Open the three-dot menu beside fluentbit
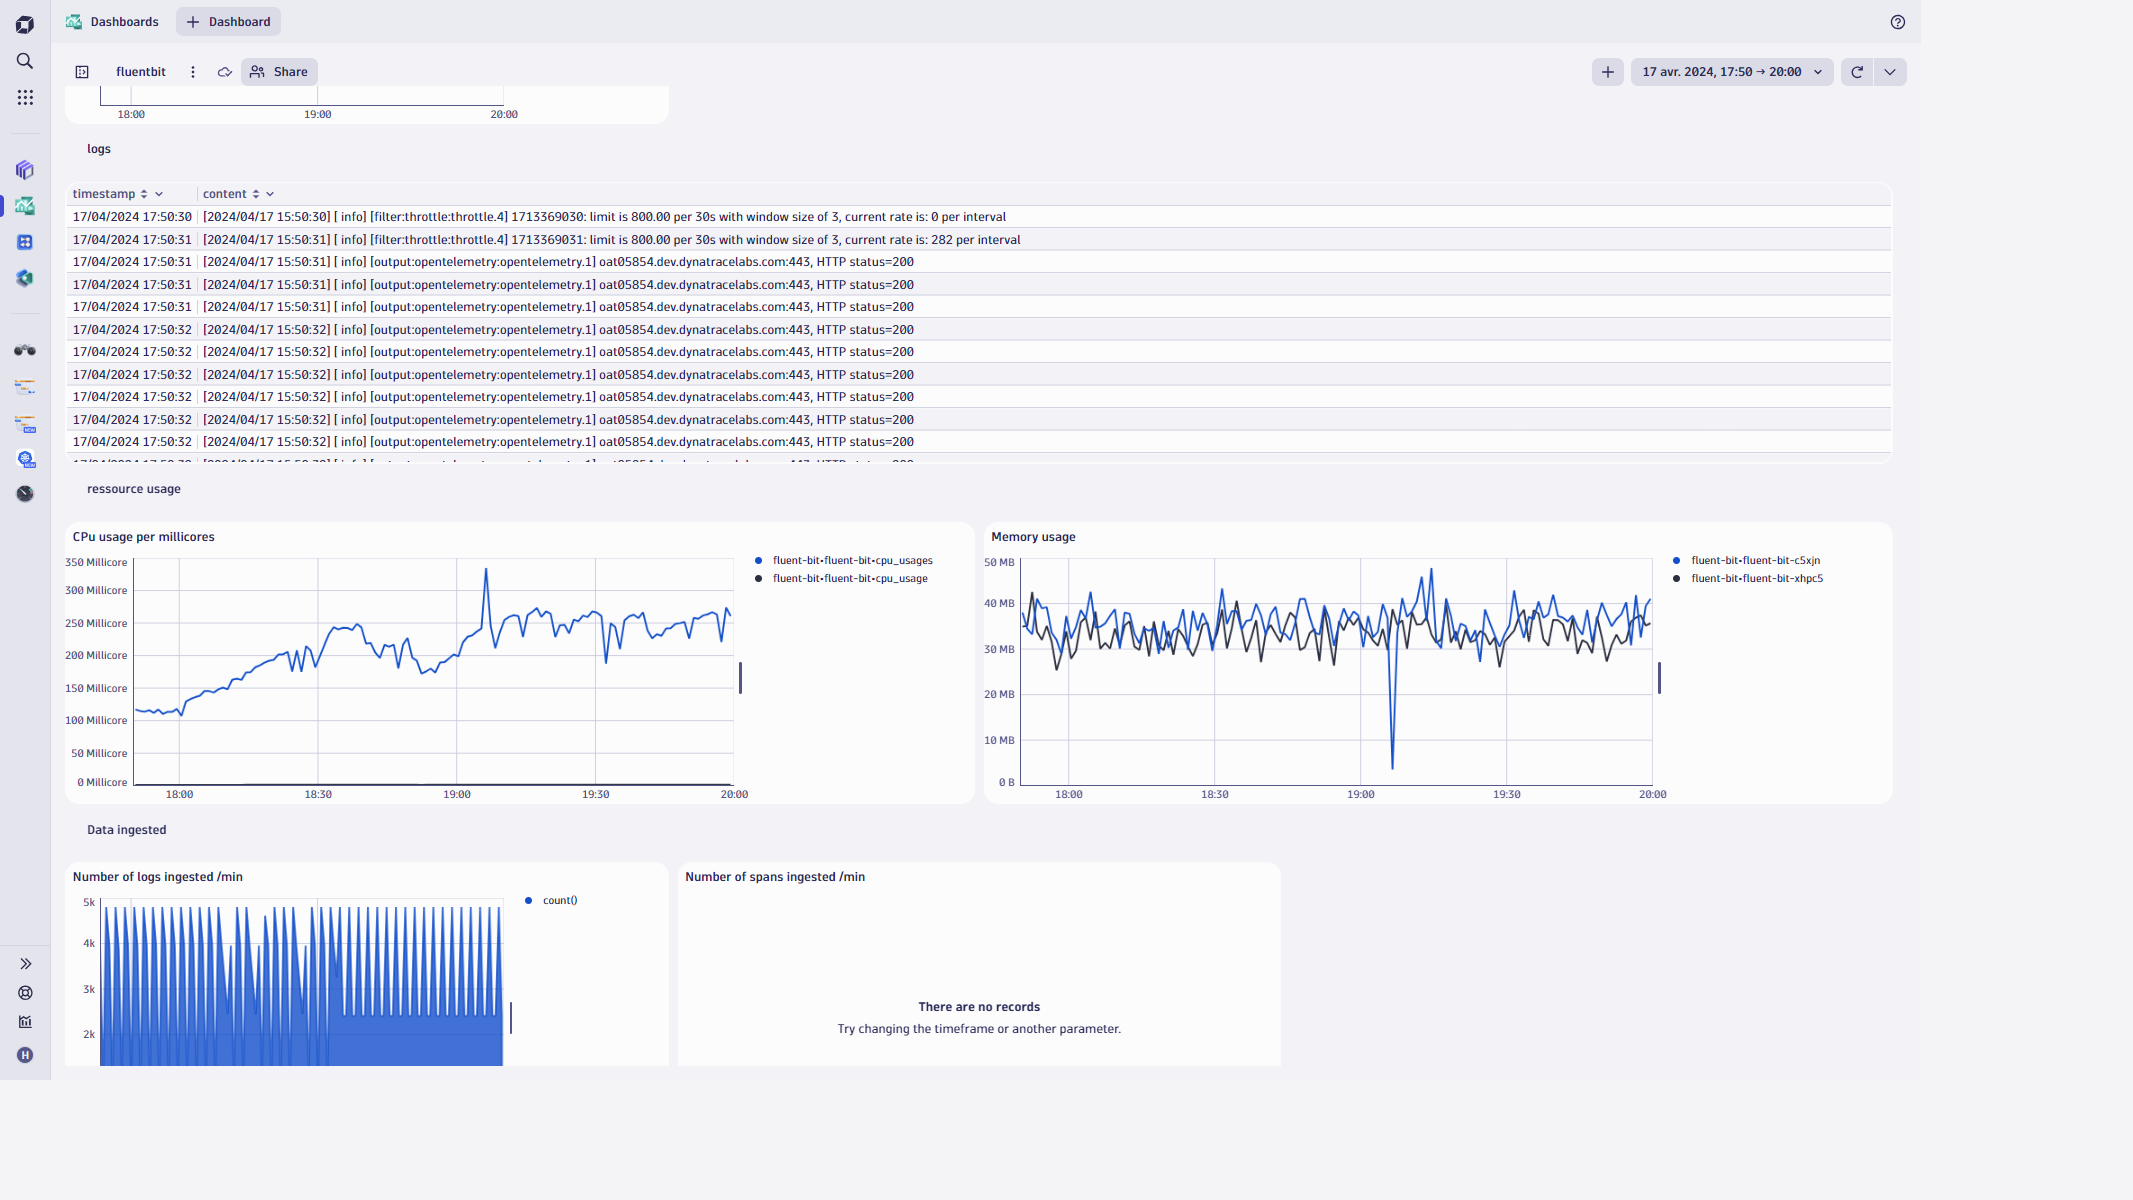Screen dimensions: 2133x1200 (x=192, y=71)
